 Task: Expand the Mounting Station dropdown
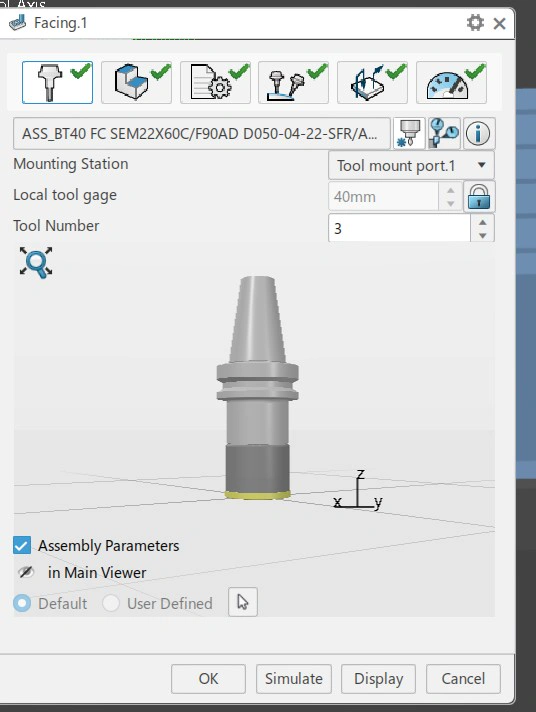[411, 165]
